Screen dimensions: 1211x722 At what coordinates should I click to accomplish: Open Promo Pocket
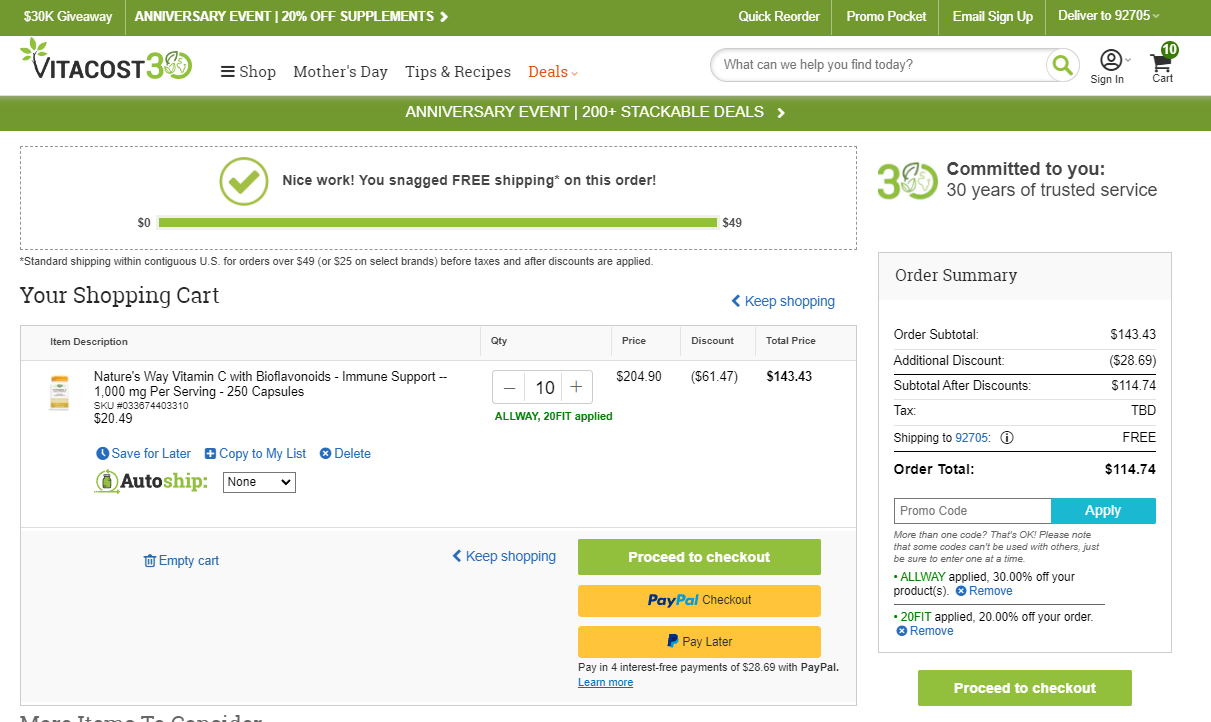click(x=886, y=16)
